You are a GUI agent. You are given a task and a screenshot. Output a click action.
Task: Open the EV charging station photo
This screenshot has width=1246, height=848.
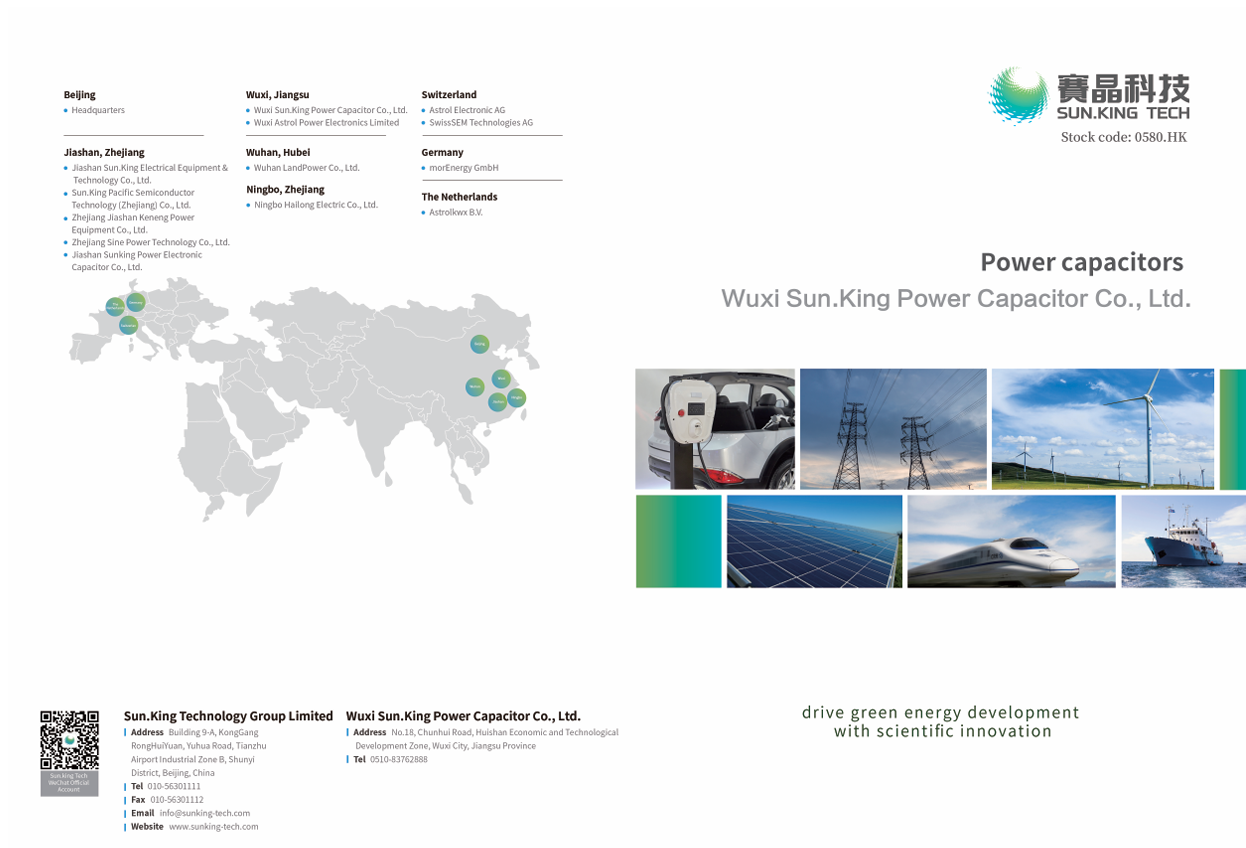tap(715, 429)
